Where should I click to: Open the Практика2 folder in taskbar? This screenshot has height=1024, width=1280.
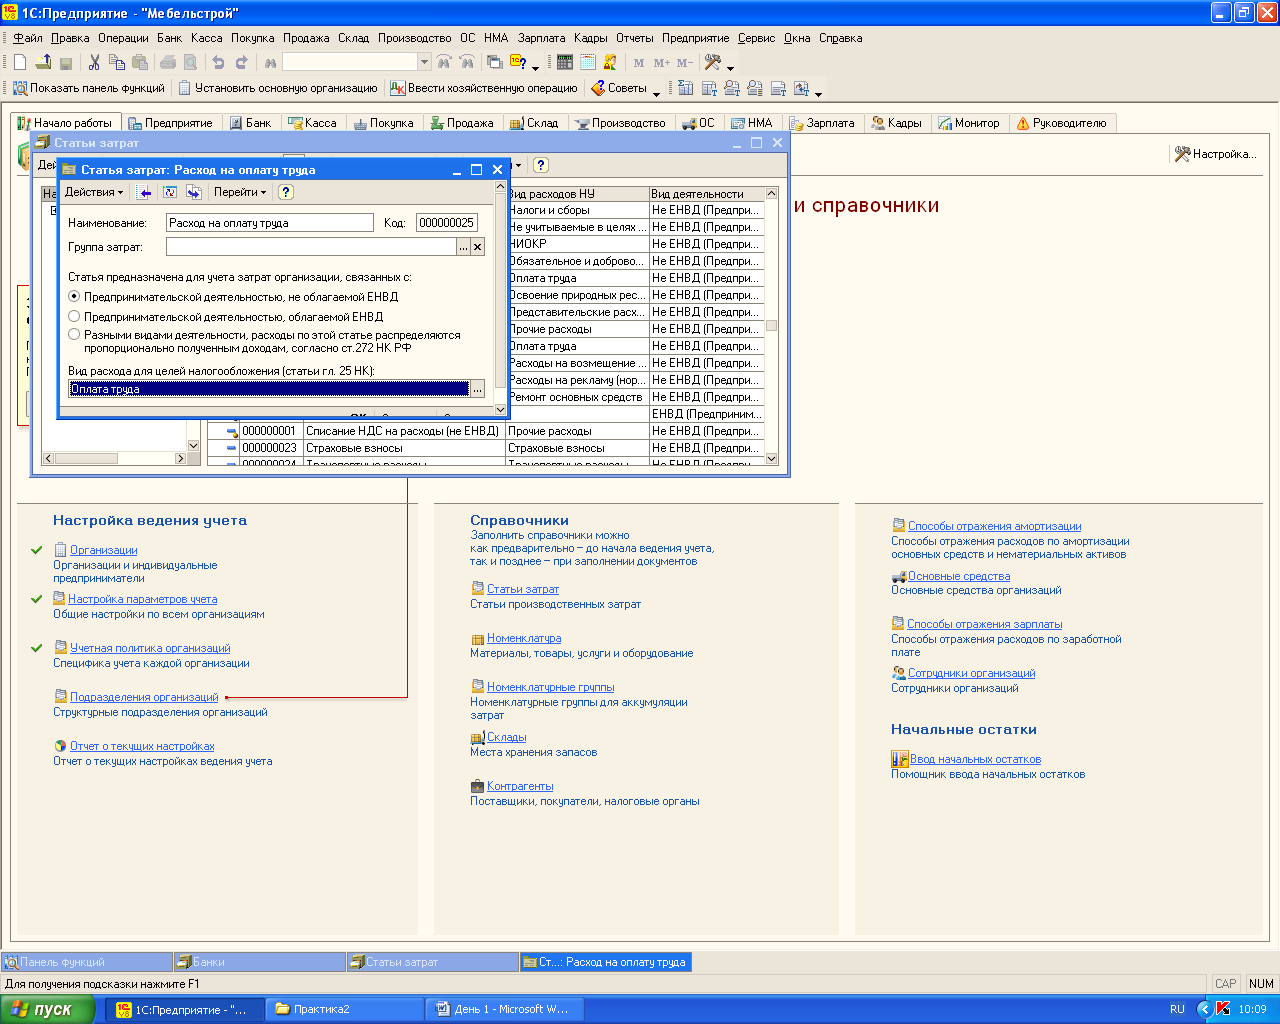click(x=345, y=1009)
